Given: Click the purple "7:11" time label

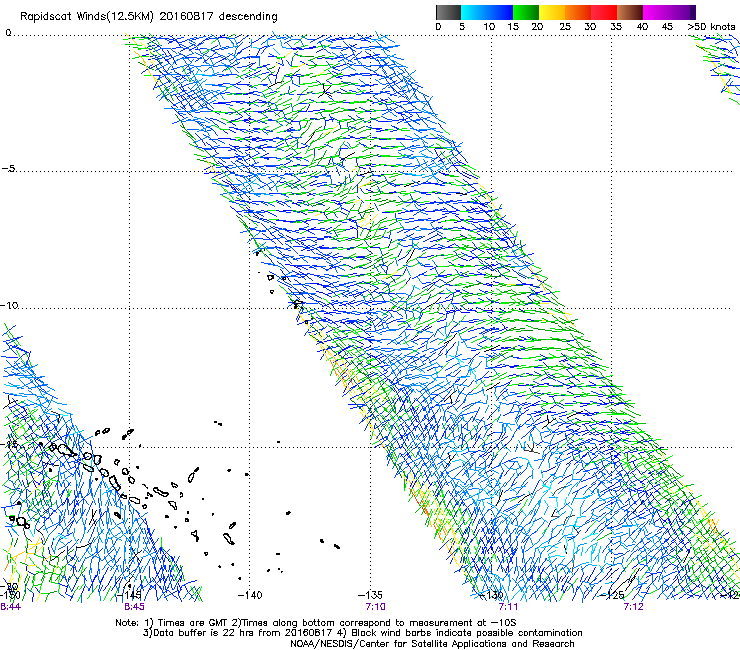Looking at the screenshot, I should point(508,607).
